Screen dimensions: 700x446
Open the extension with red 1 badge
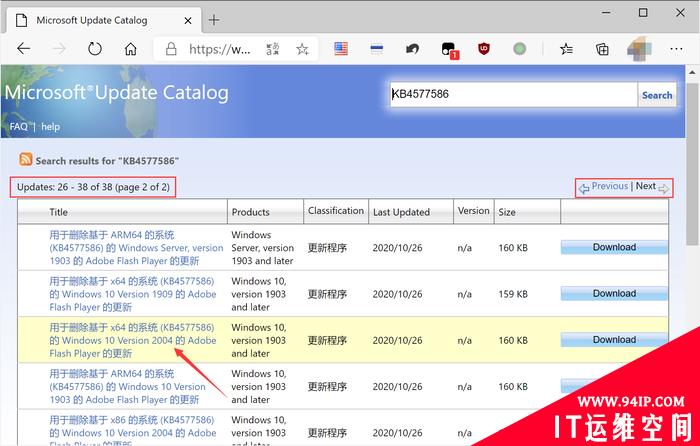449,50
